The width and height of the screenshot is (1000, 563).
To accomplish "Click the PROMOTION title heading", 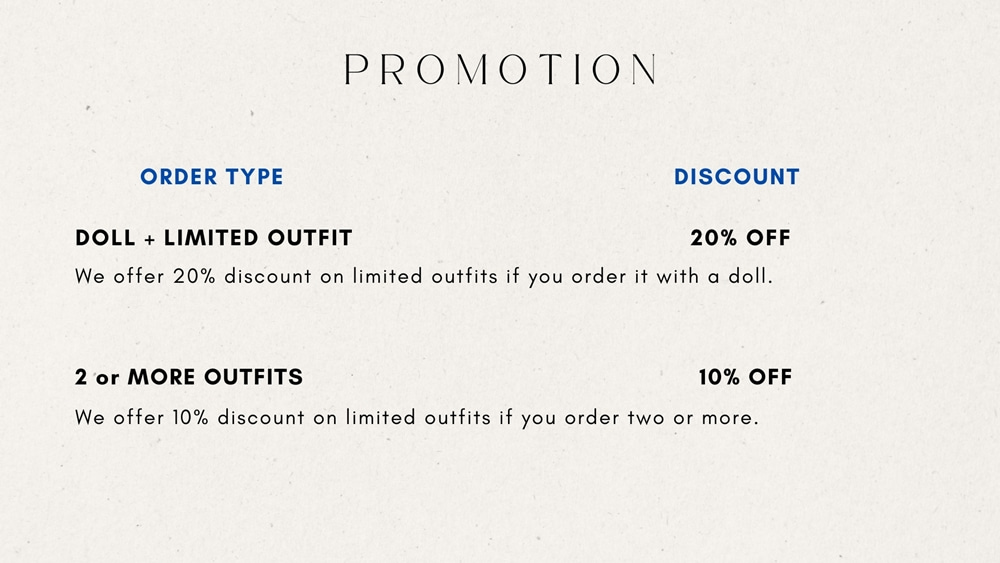I will (501, 69).
